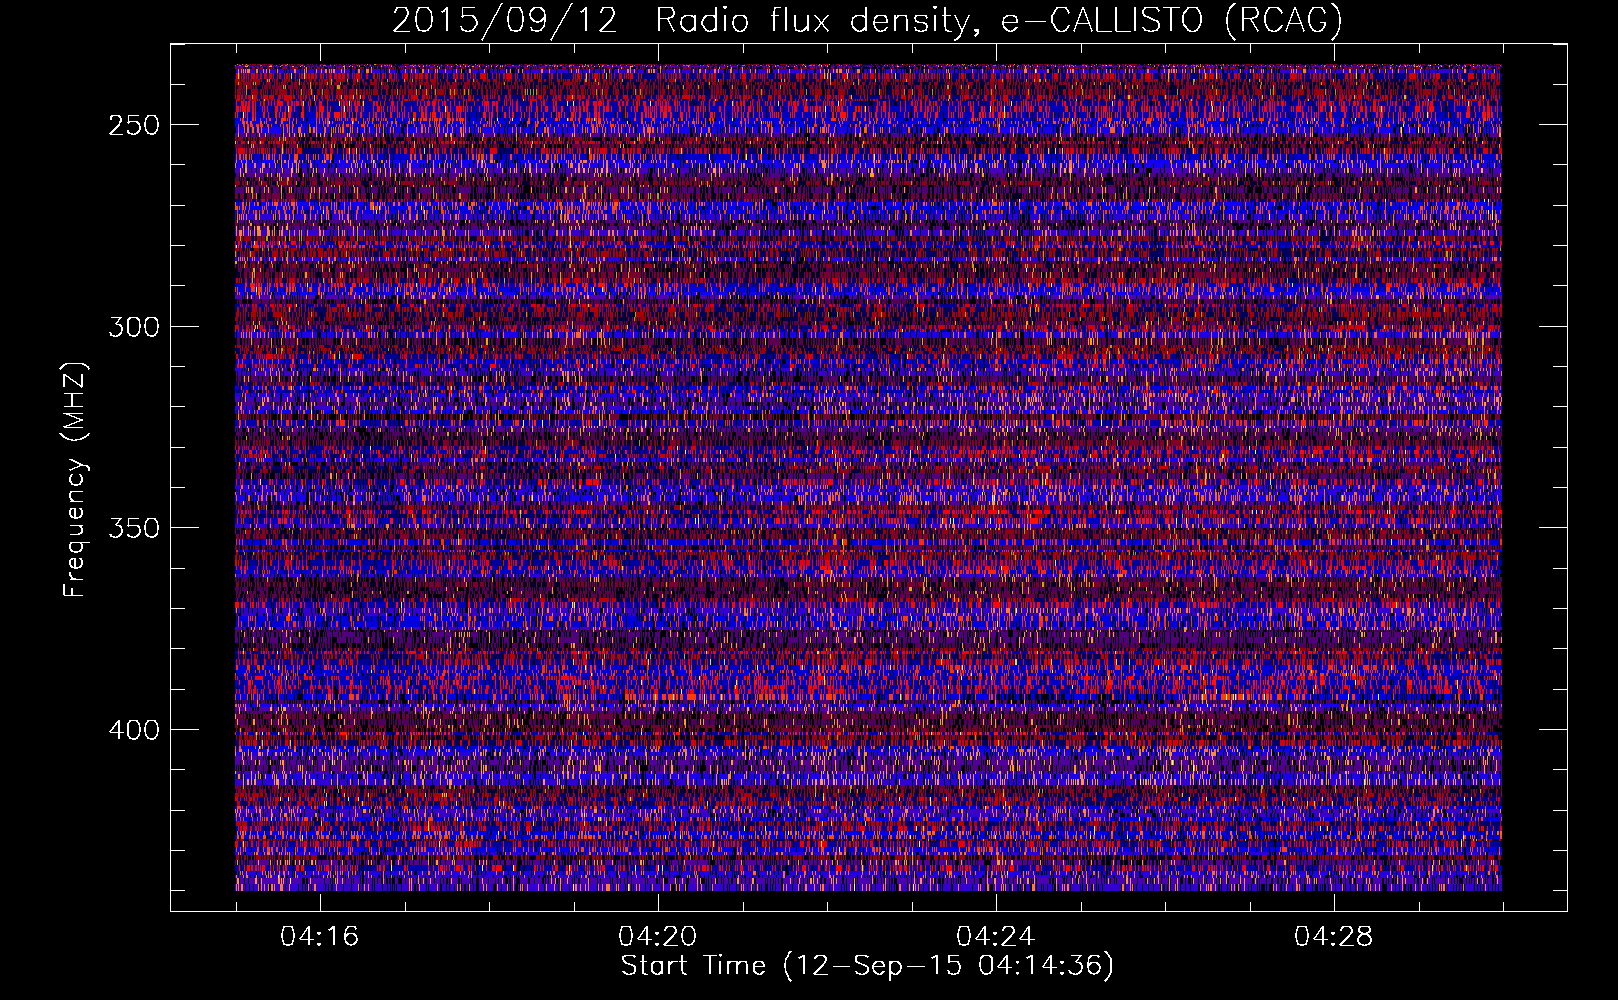Click the 300 frequency tick label
Screen dimensions: 1618x1000
pyautogui.click(x=134, y=327)
